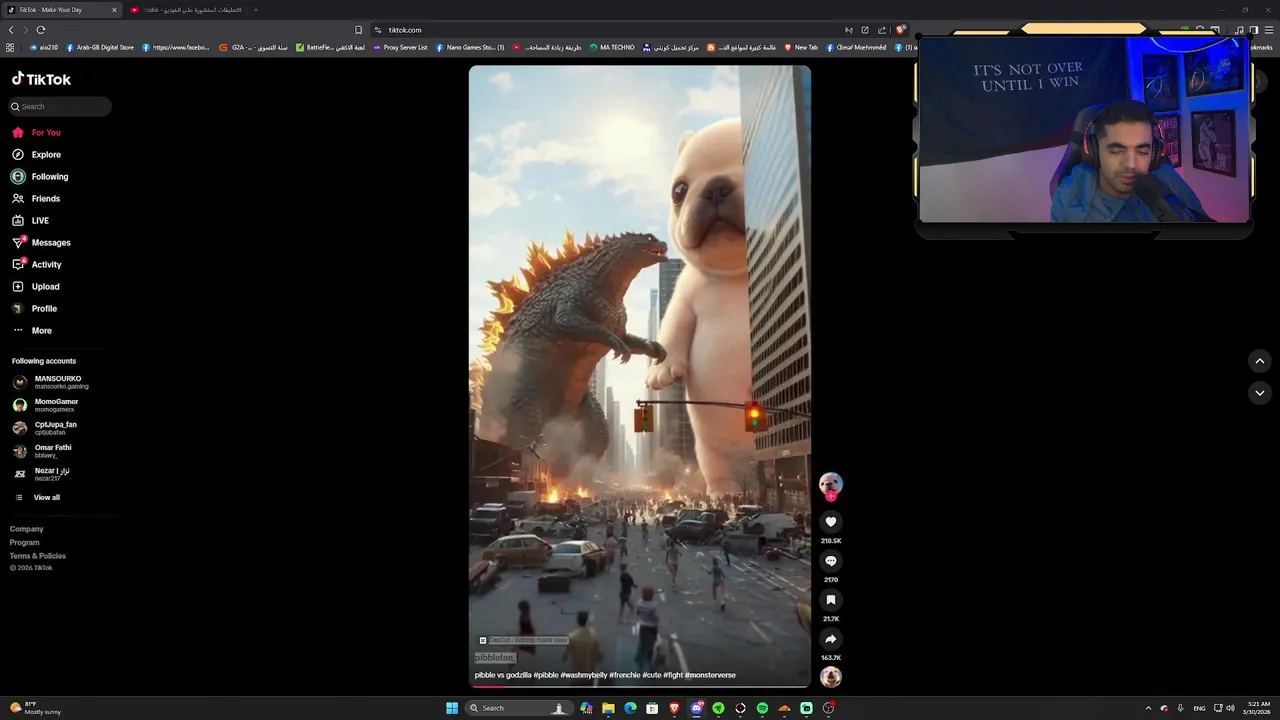Click the #monsterverse hashtag
1280x720 pixels.
point(710,675)
